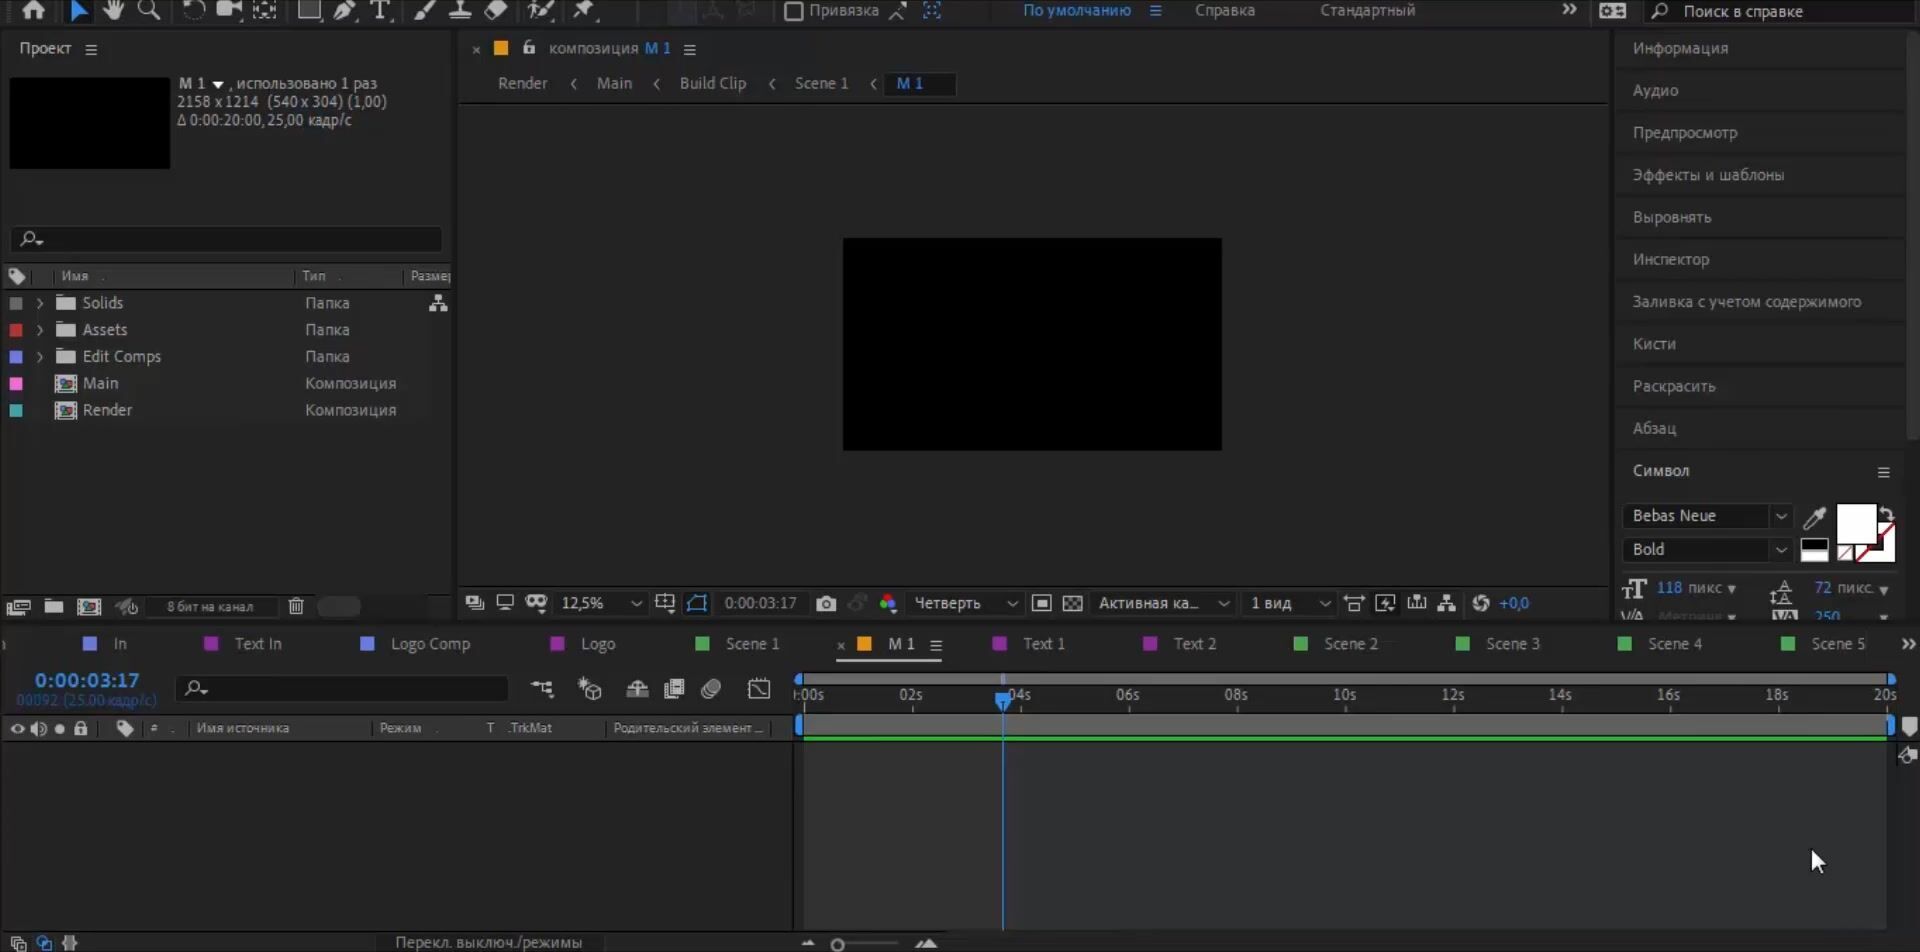This screenshot has height=952, width=1920.
Task: Toggle the lock column header in timeline
Action: (x=81, y=728)
